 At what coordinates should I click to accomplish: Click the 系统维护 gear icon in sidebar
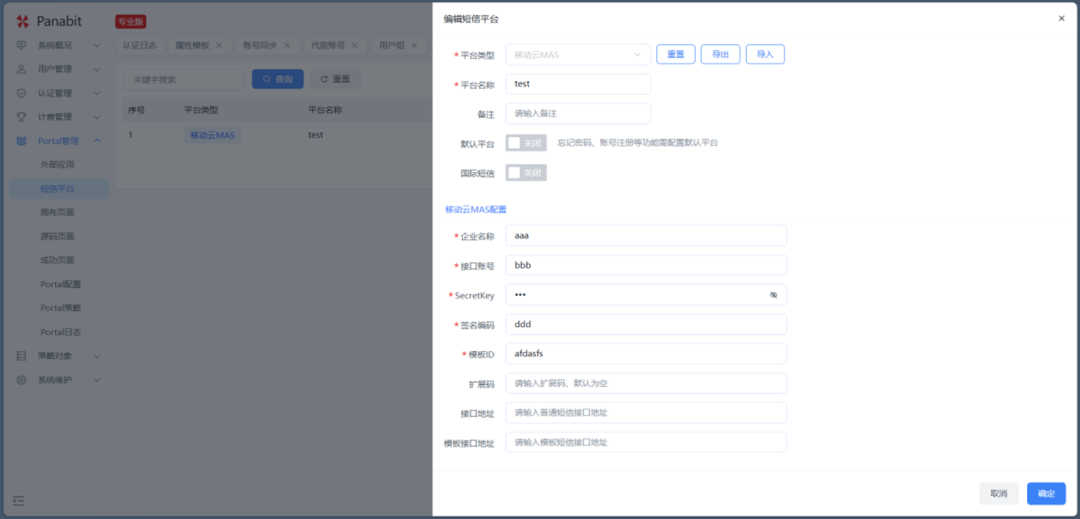(x=21, y=380)
